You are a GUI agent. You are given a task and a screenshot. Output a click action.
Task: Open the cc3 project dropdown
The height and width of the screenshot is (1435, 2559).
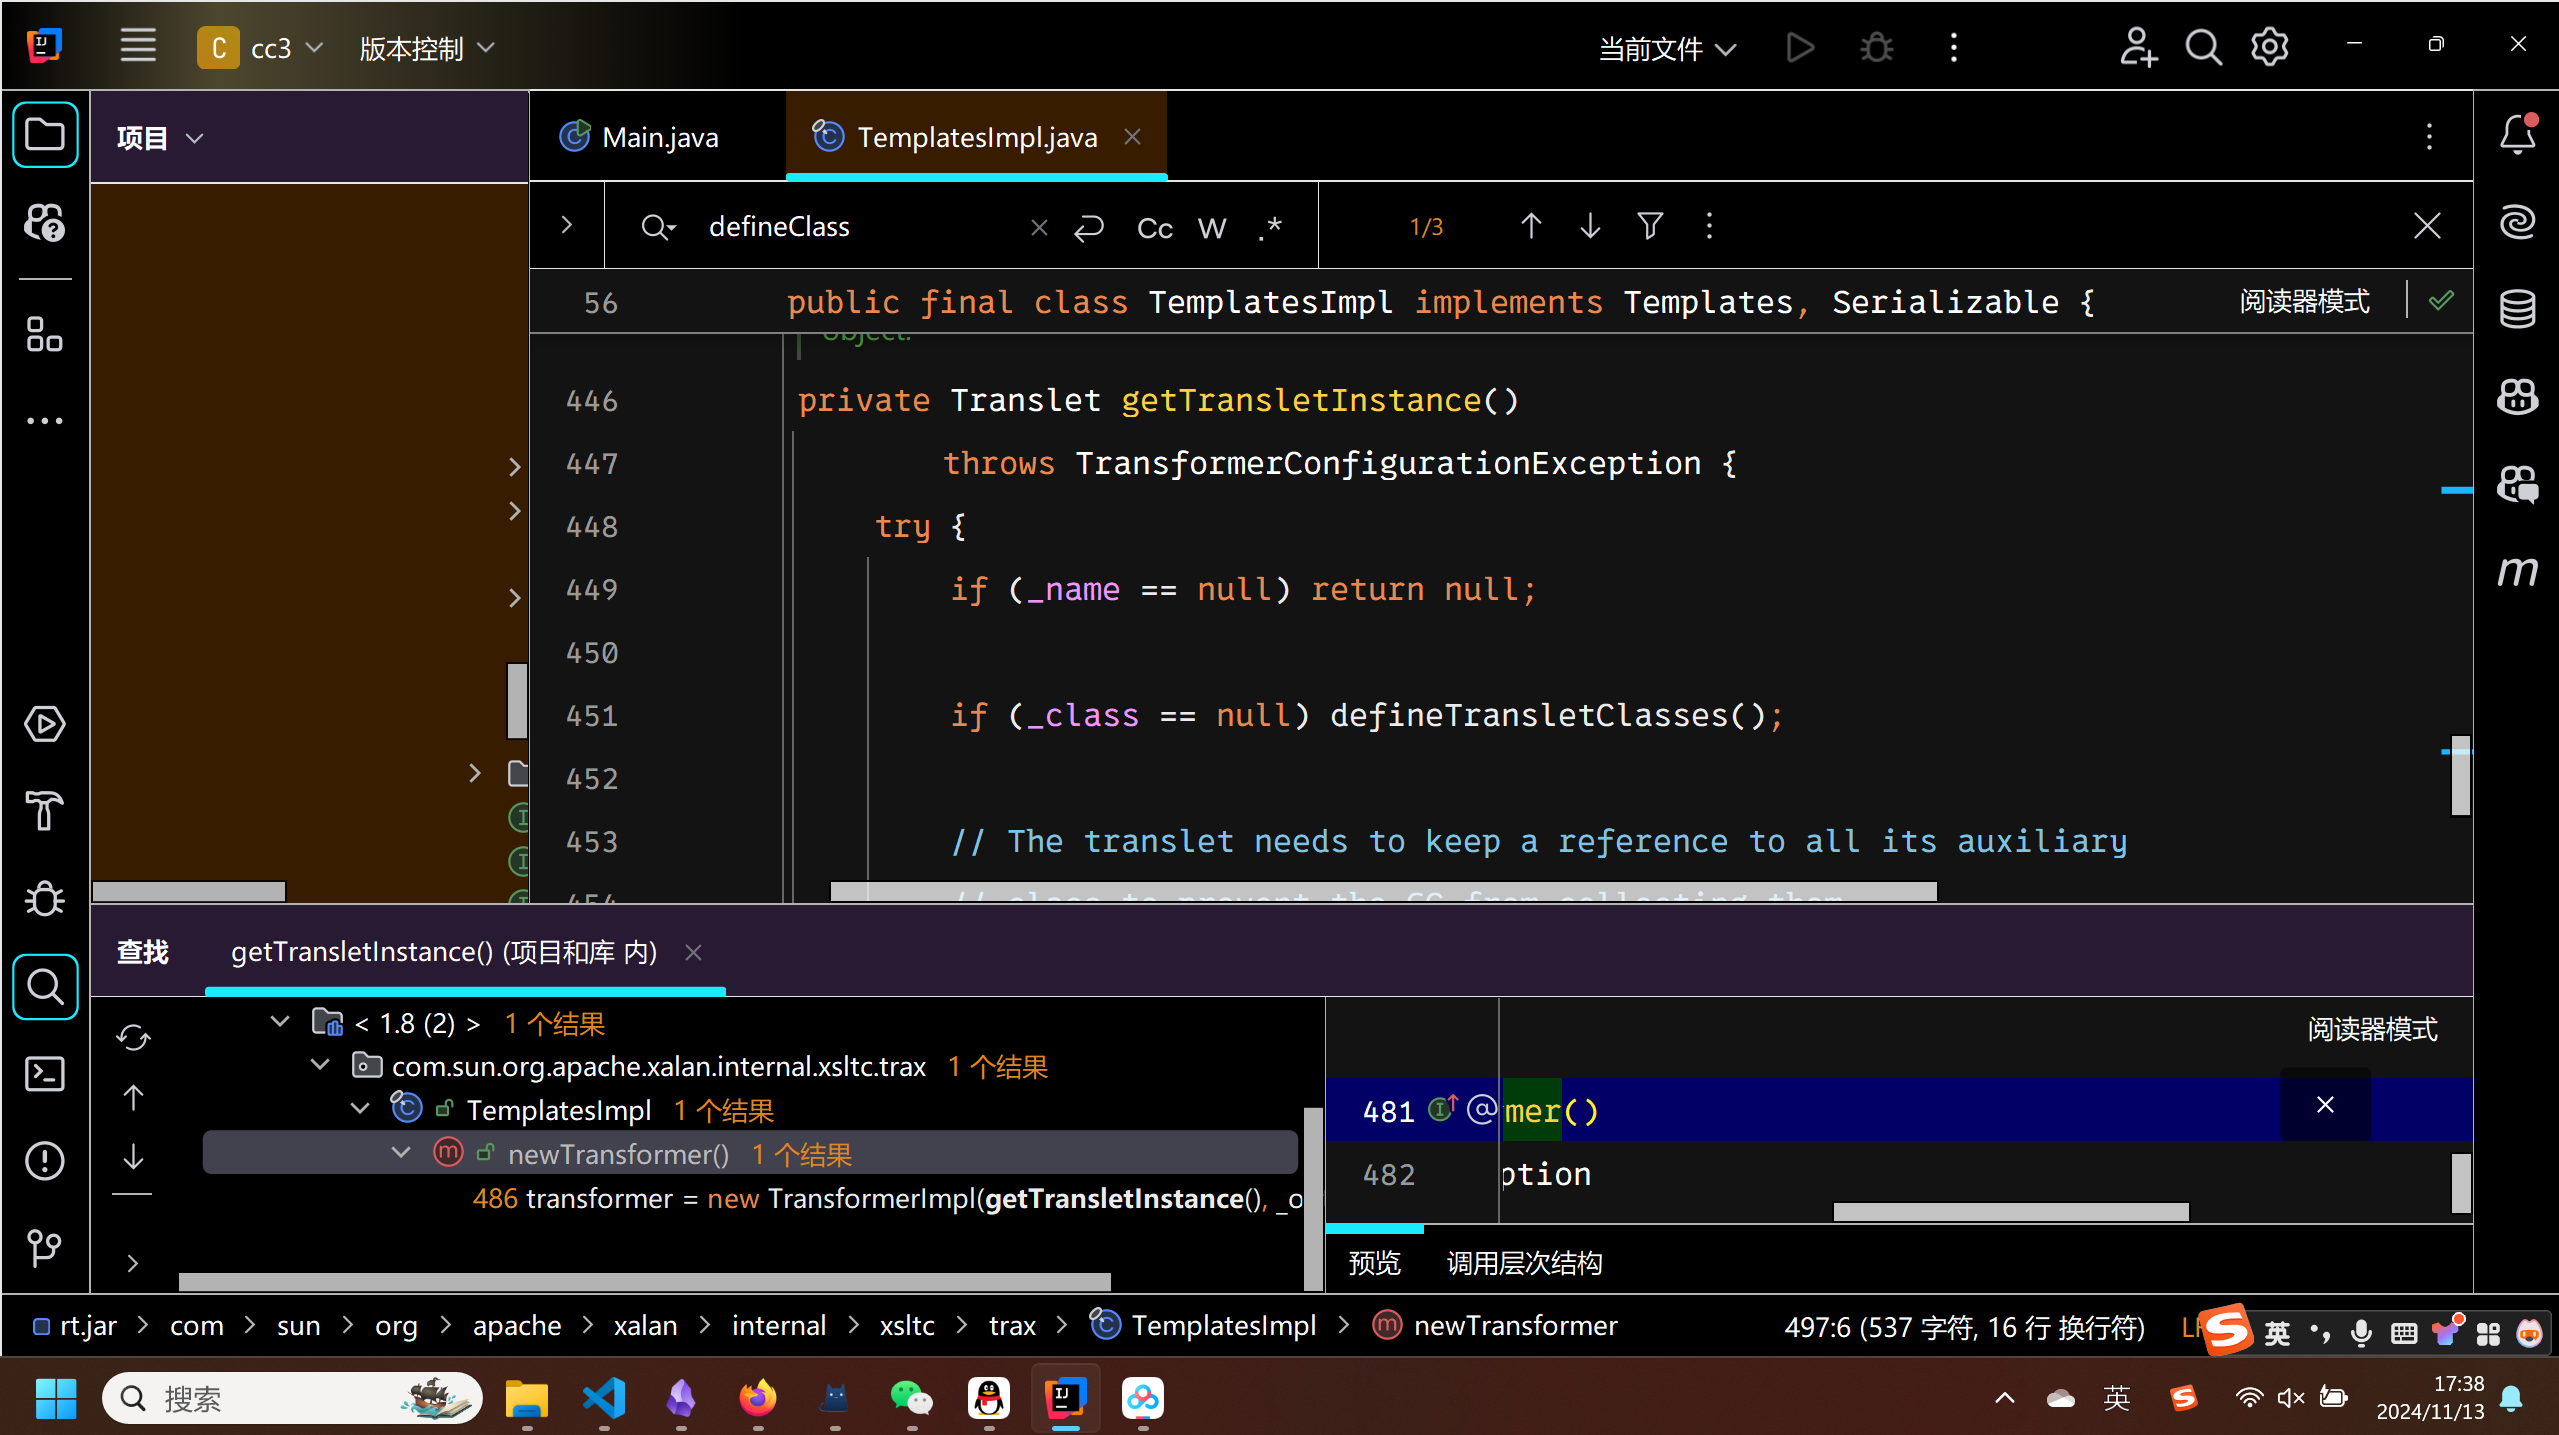[x=260, y=47]
